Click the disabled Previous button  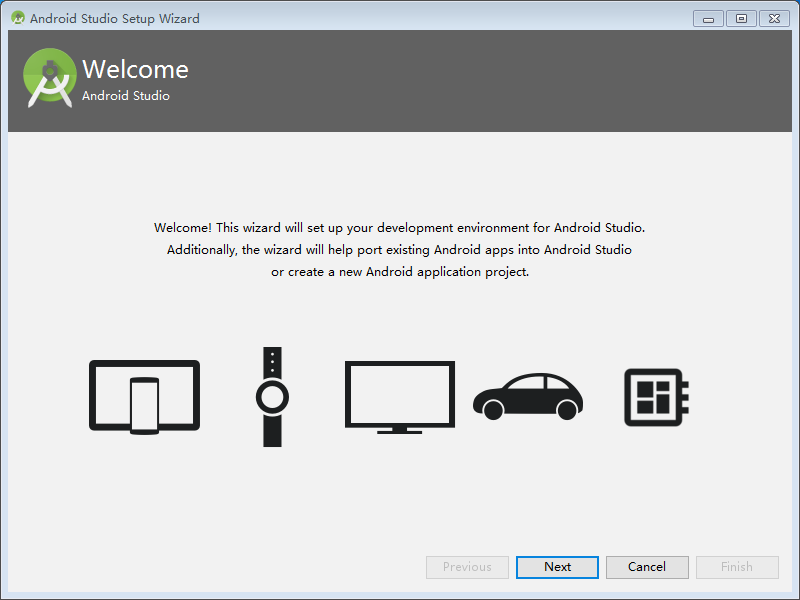point(467,567)
